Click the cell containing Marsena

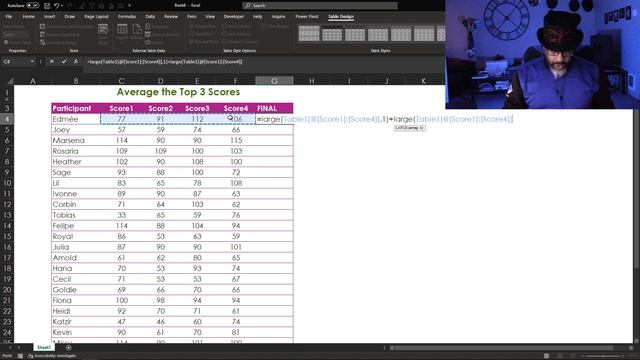76,140
